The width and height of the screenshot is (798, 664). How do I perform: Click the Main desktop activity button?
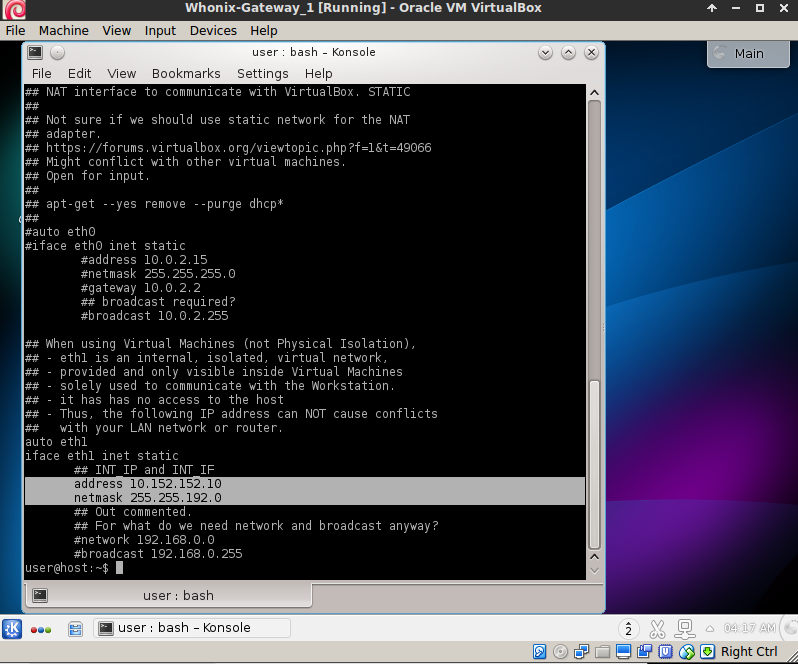pyautogui.click(x=748, y=53)
